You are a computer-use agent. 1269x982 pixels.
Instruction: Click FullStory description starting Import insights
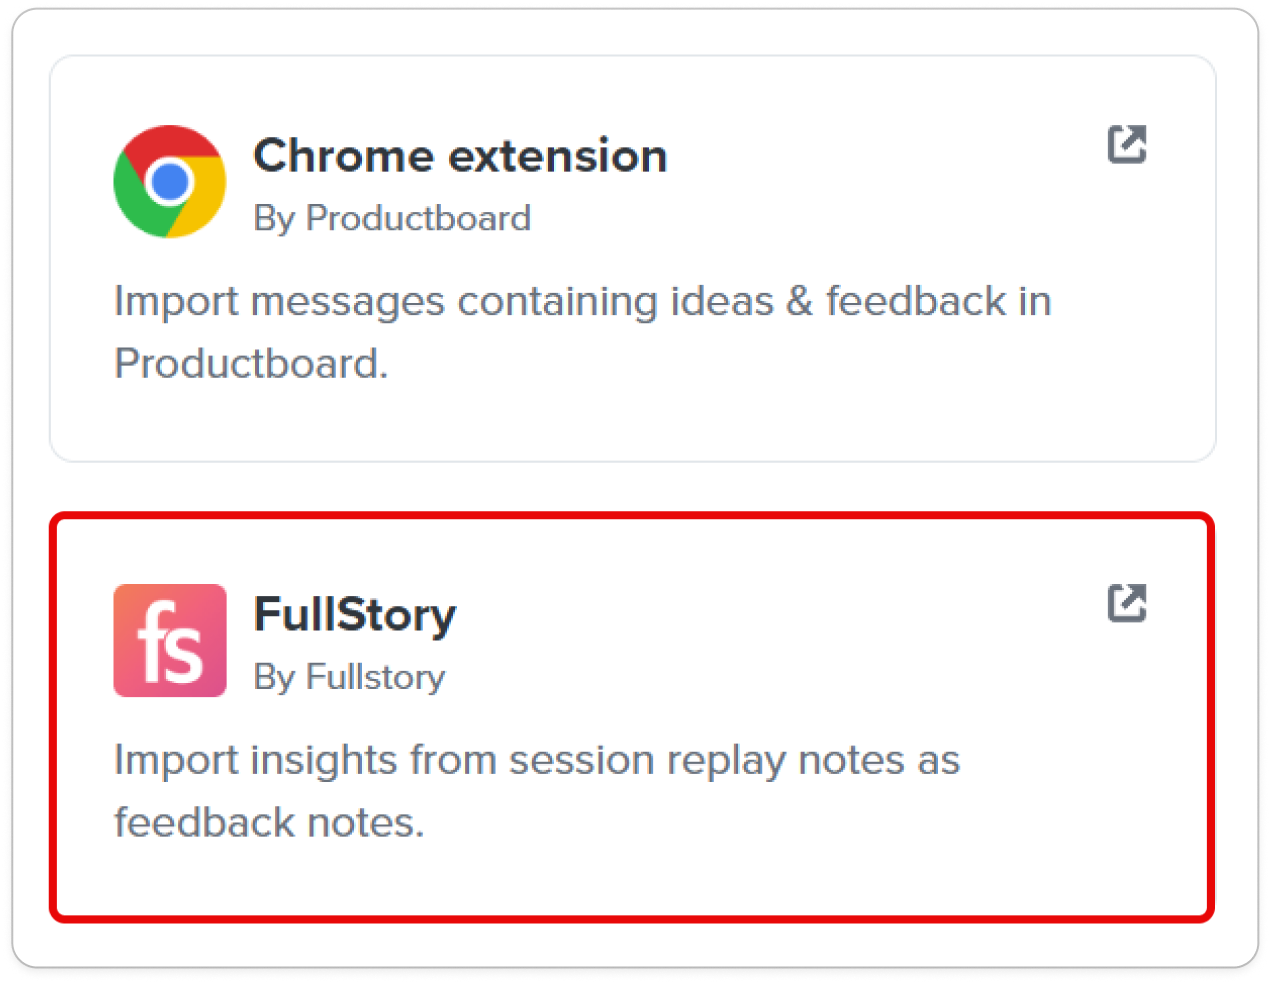pos(537,791)
